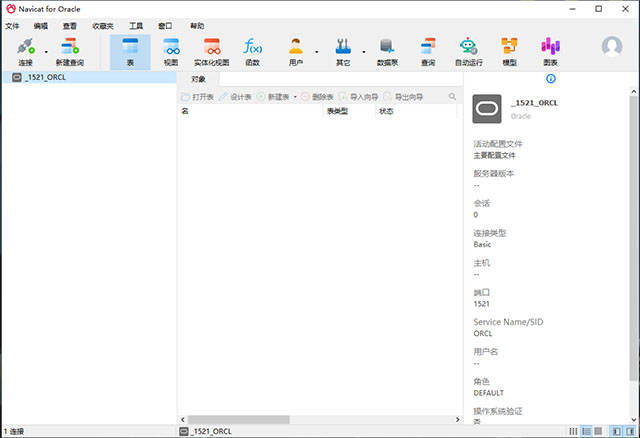Image resolution: width=640 pixels, height=438 pixels.
Task: Click the '1 连接' status text
Action: (14, 431)
